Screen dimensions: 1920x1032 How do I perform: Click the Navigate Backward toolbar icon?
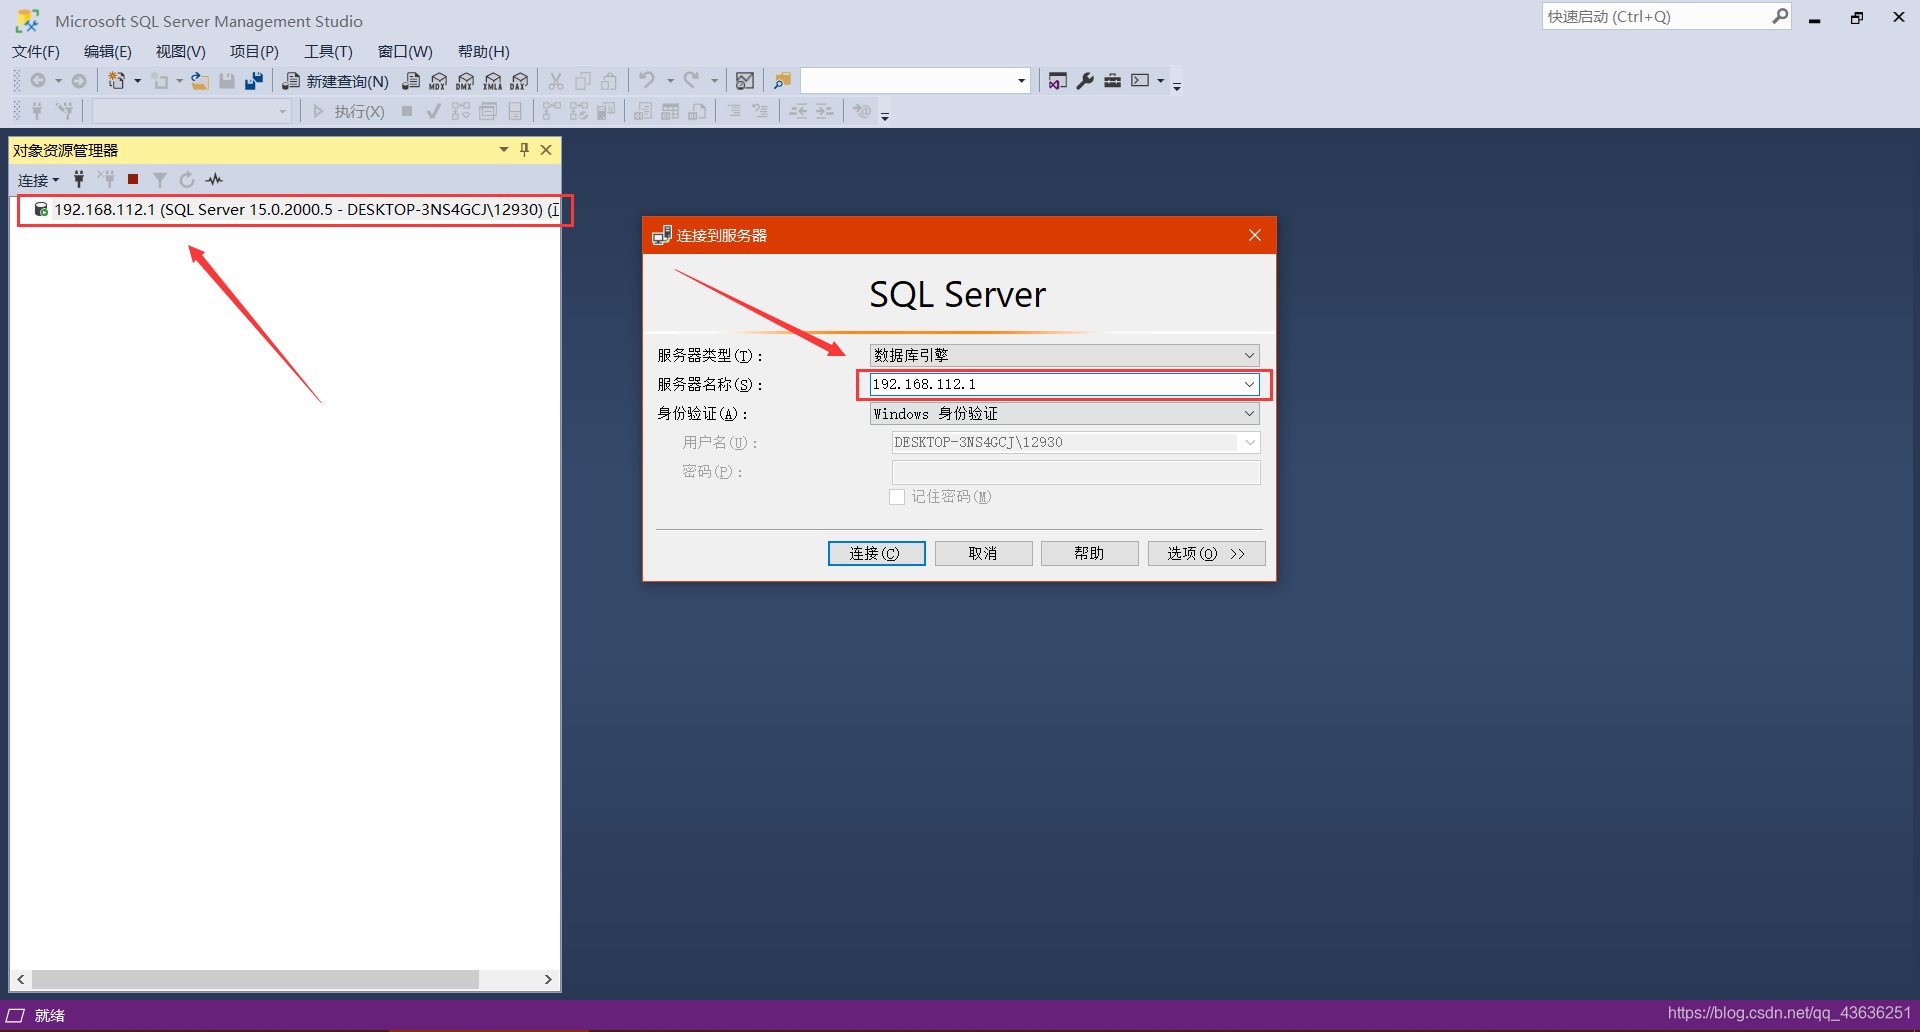pos(38,81)
